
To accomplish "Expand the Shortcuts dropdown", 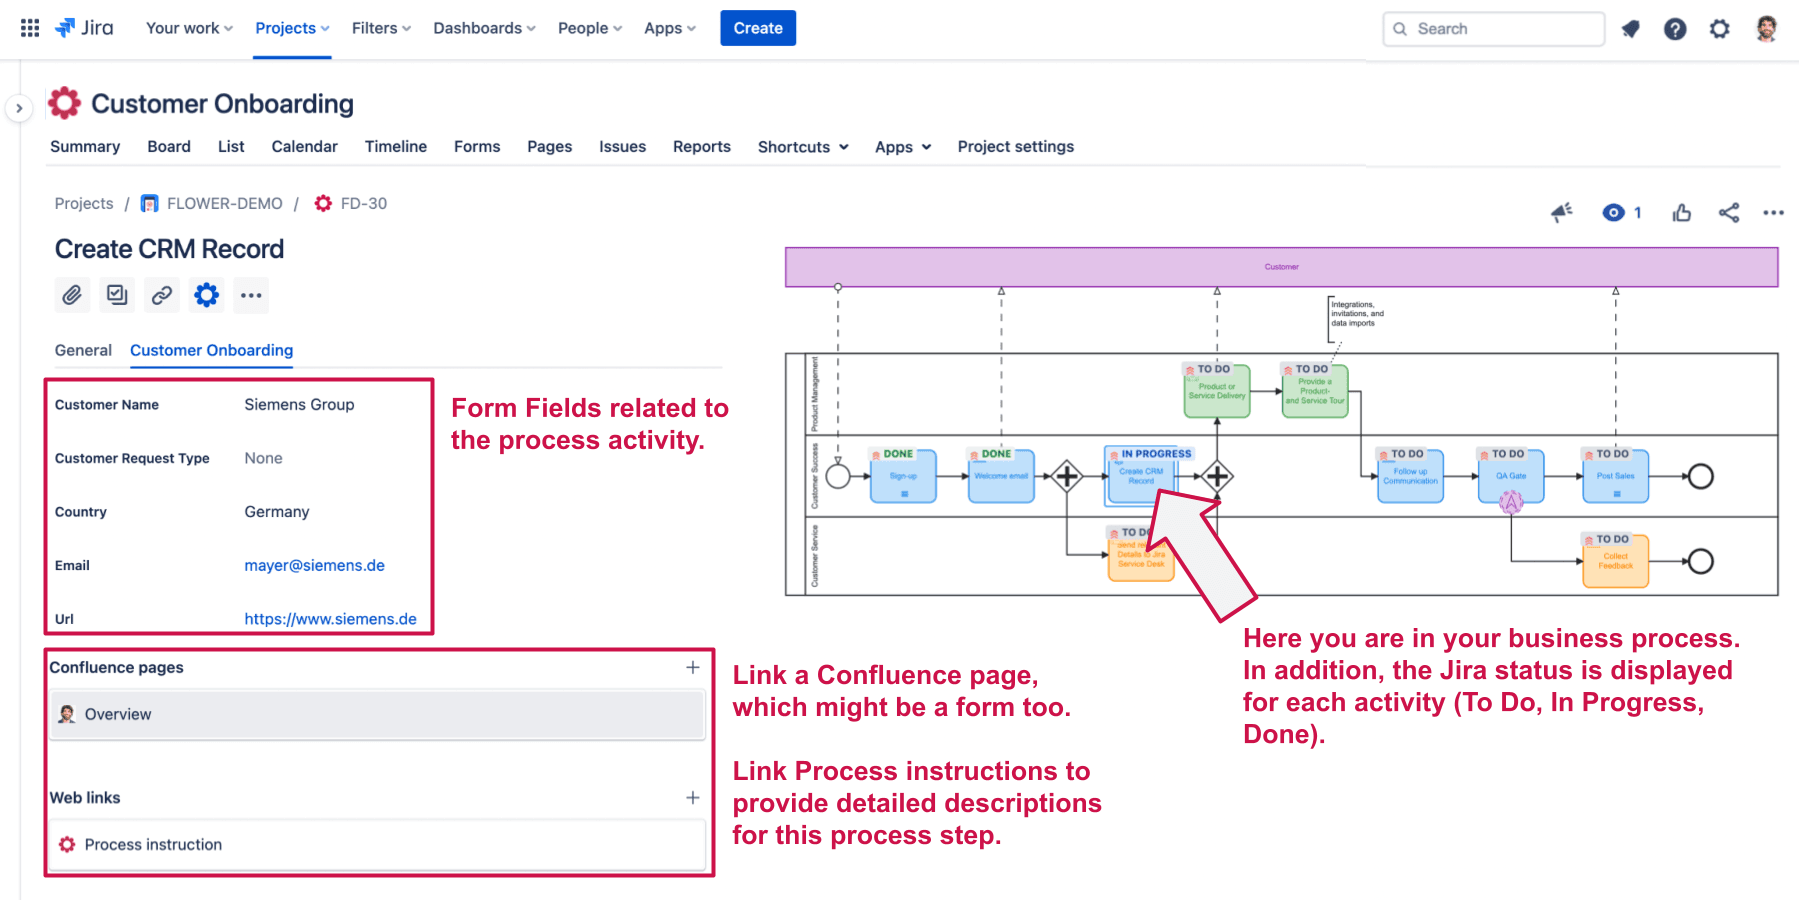I will pos(802,146).
